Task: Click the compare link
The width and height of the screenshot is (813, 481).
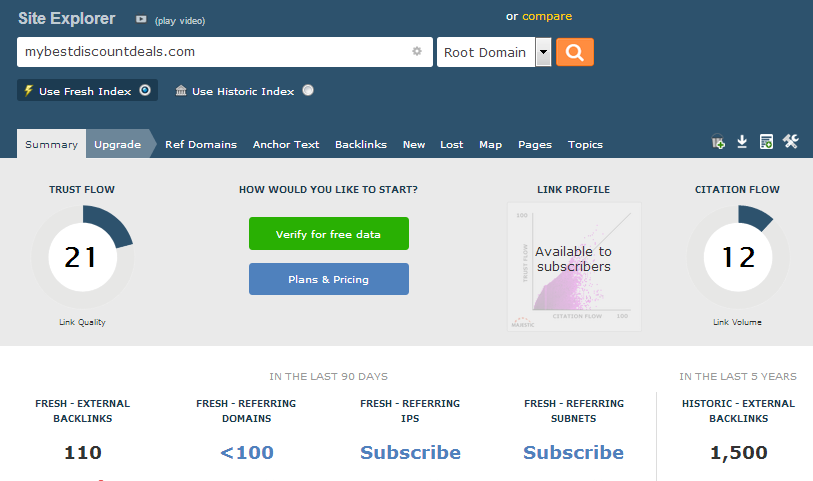Action: click(x=547, y=16)
